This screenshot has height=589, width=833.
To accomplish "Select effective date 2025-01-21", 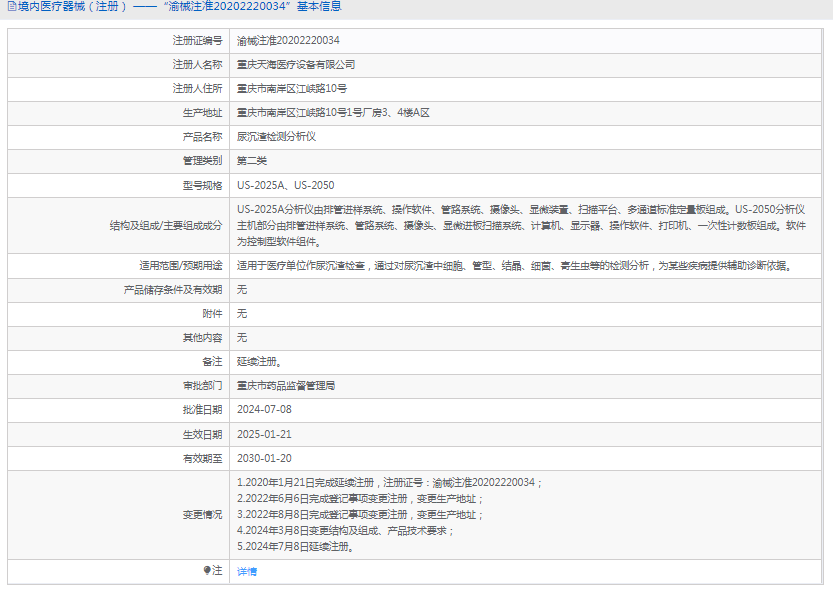I will coord(264,434).
